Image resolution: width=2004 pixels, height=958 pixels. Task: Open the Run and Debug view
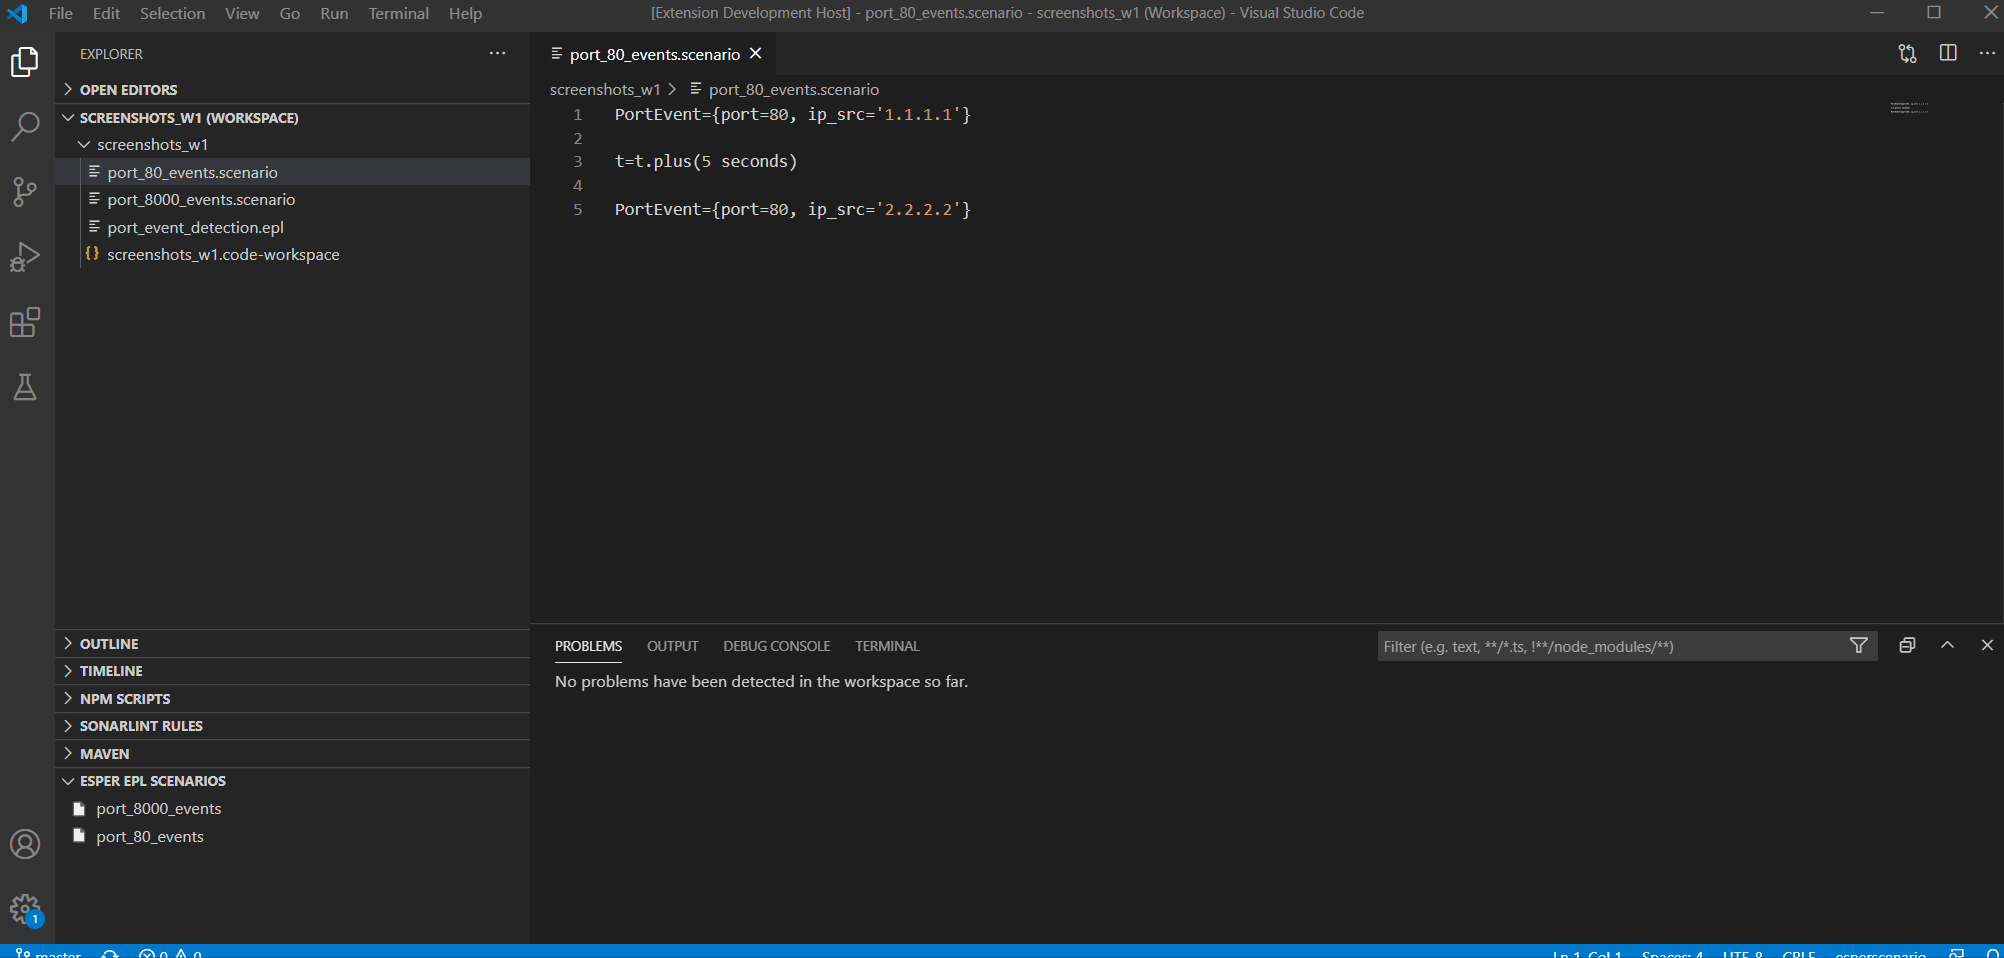24,256
